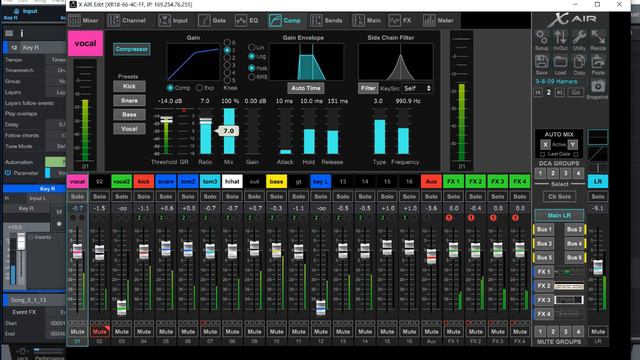
Task: Select RMS detection radio button
Action: click(x=251, y=77)
